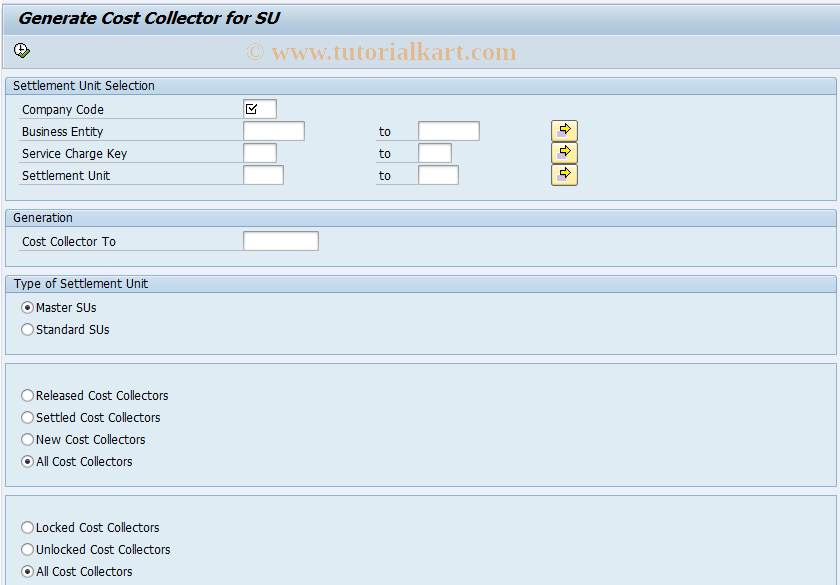Open multiple selection for Business Entity
This screenshot has height=585, width=840.
[x=564, y=130]
